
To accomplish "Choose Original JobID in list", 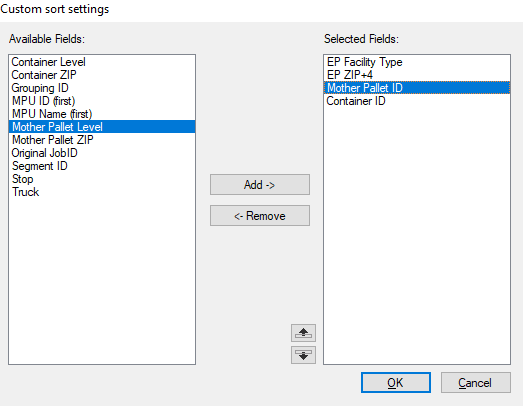I will tap(102, 153).
